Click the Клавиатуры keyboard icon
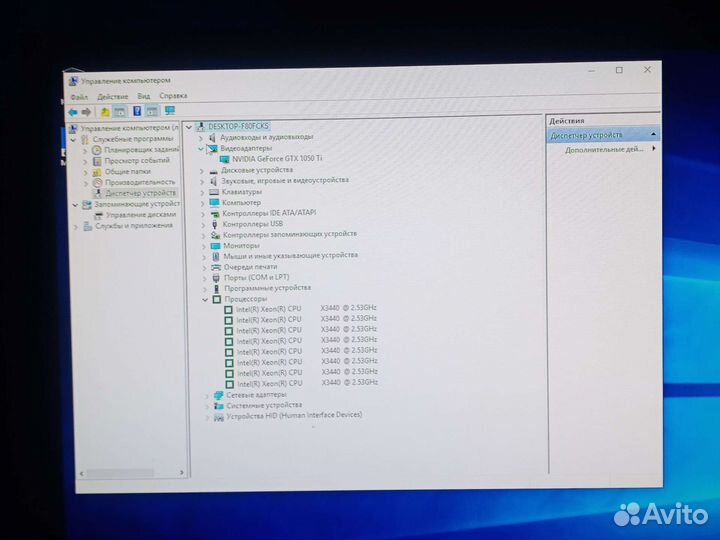720x540 pixels. tap(214, 192)
